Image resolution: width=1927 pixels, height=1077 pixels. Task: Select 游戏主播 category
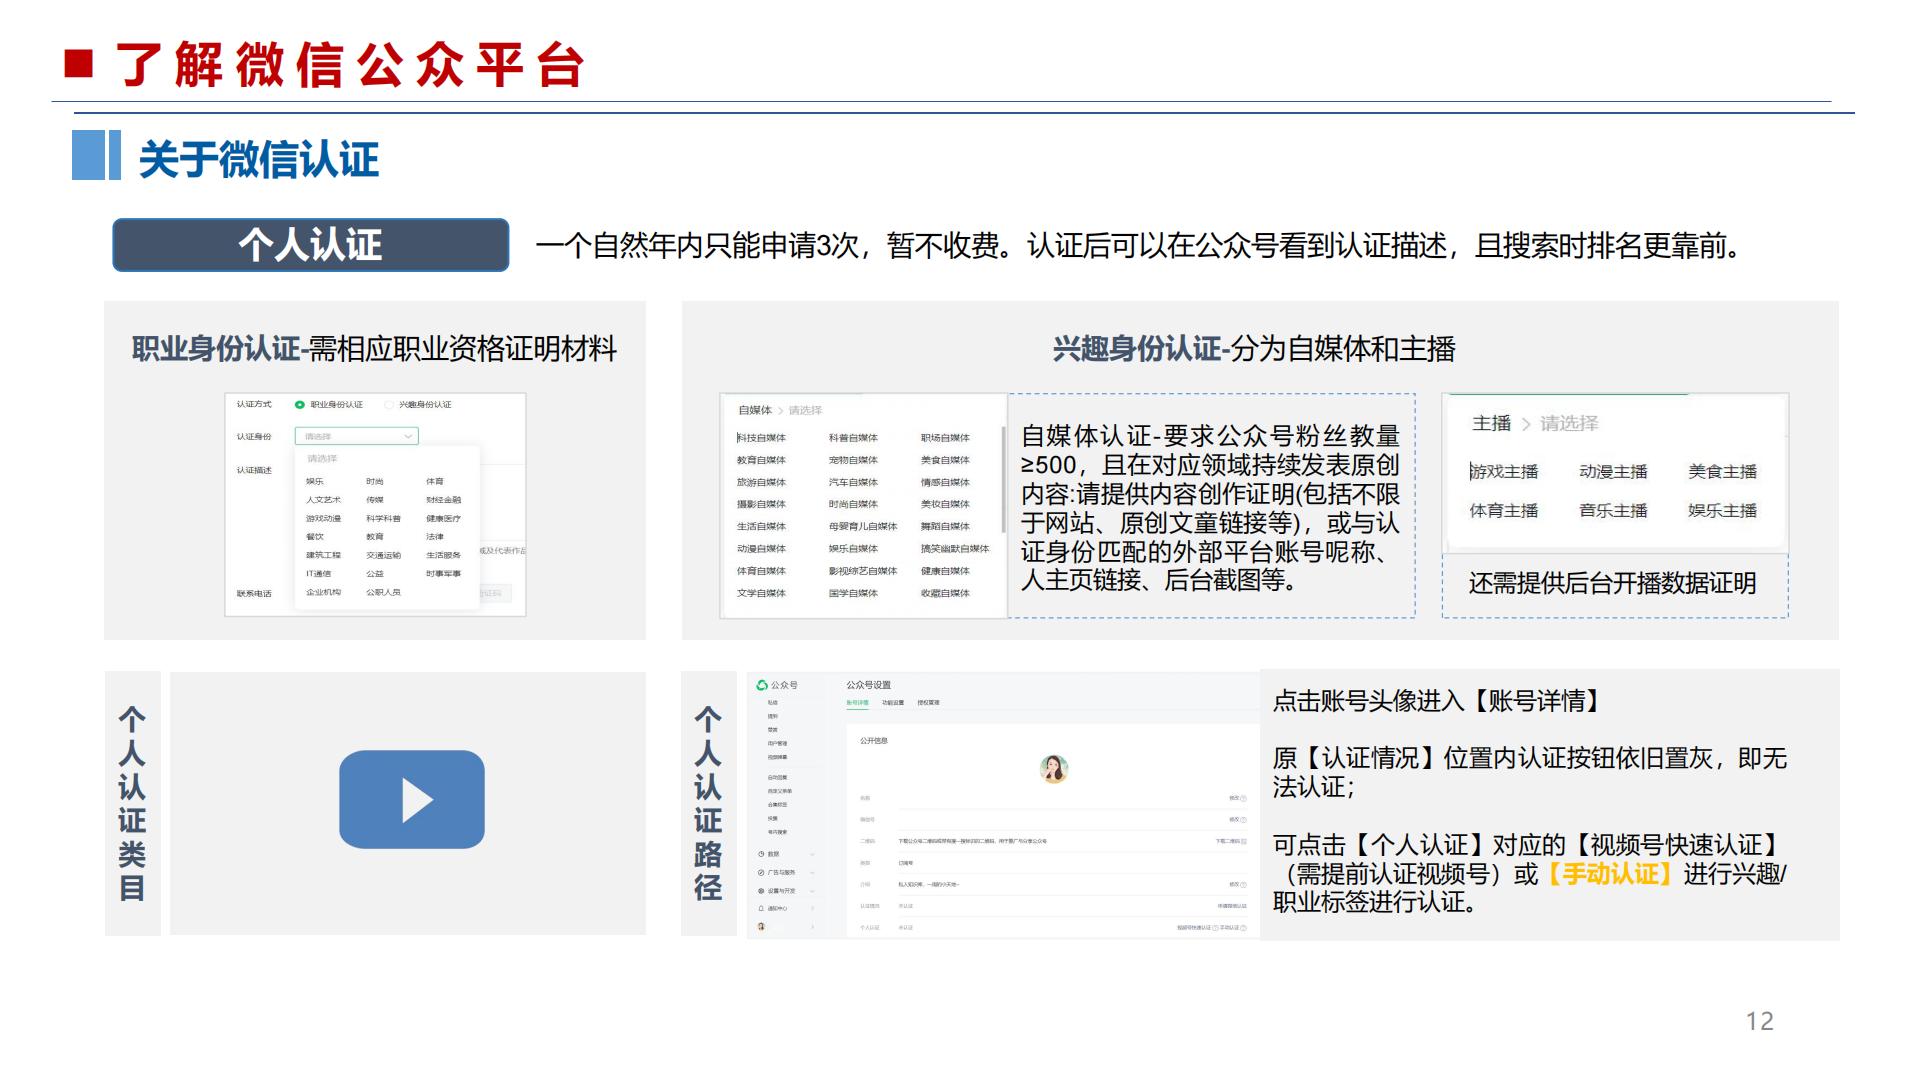tap(1504, 472)
